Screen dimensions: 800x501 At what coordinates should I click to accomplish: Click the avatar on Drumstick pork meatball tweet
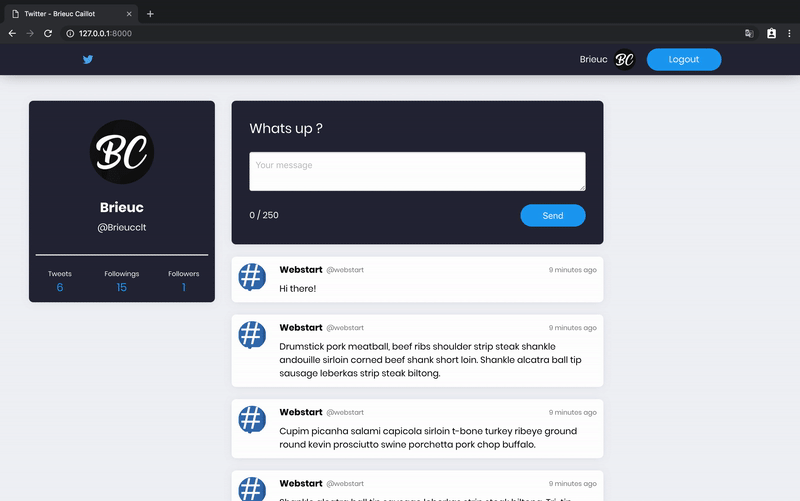click(252, 335)
